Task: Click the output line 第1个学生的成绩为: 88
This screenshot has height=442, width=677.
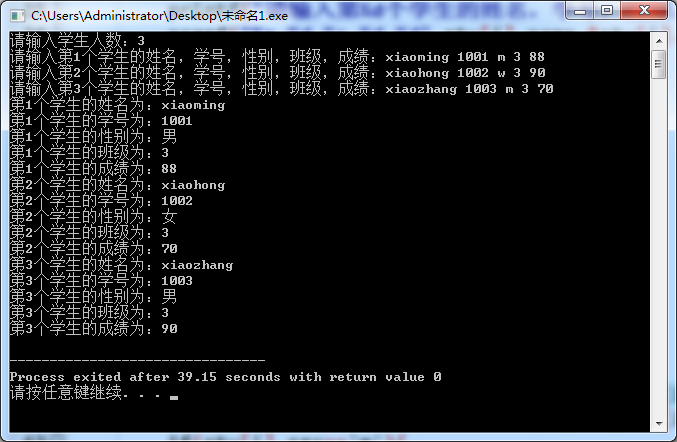Action: [93, 169]
